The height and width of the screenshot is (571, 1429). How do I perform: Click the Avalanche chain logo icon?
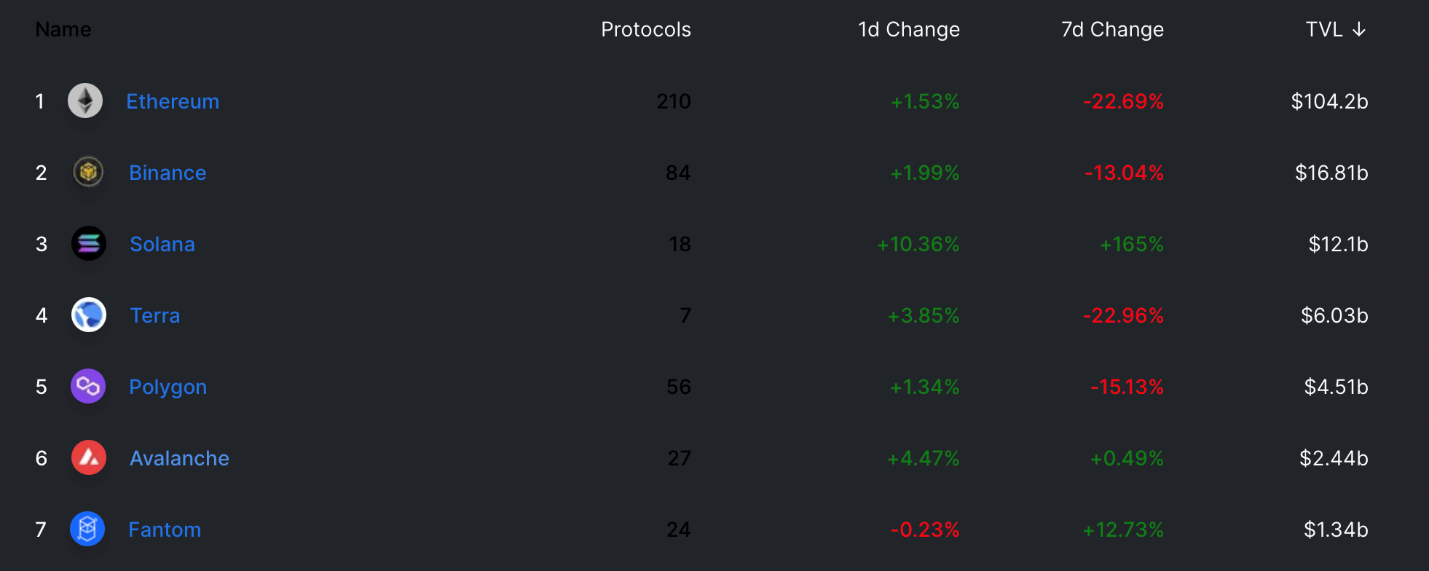[89, 458]
